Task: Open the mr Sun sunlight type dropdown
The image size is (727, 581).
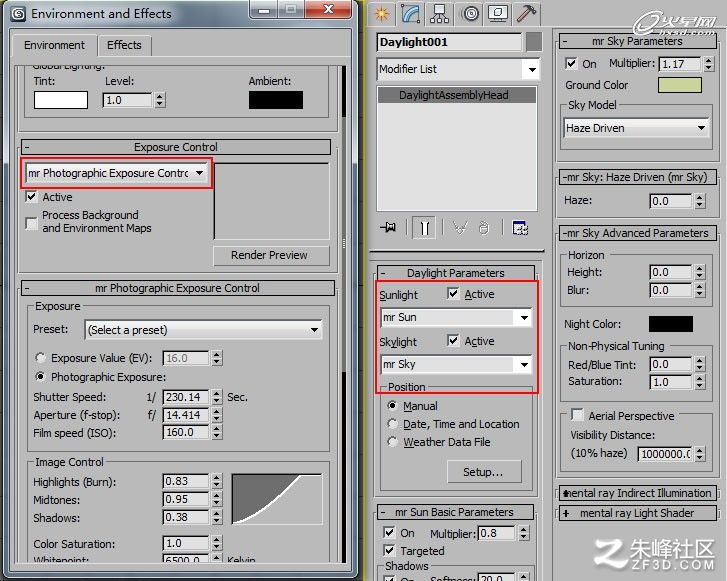Action: (456, 317)
